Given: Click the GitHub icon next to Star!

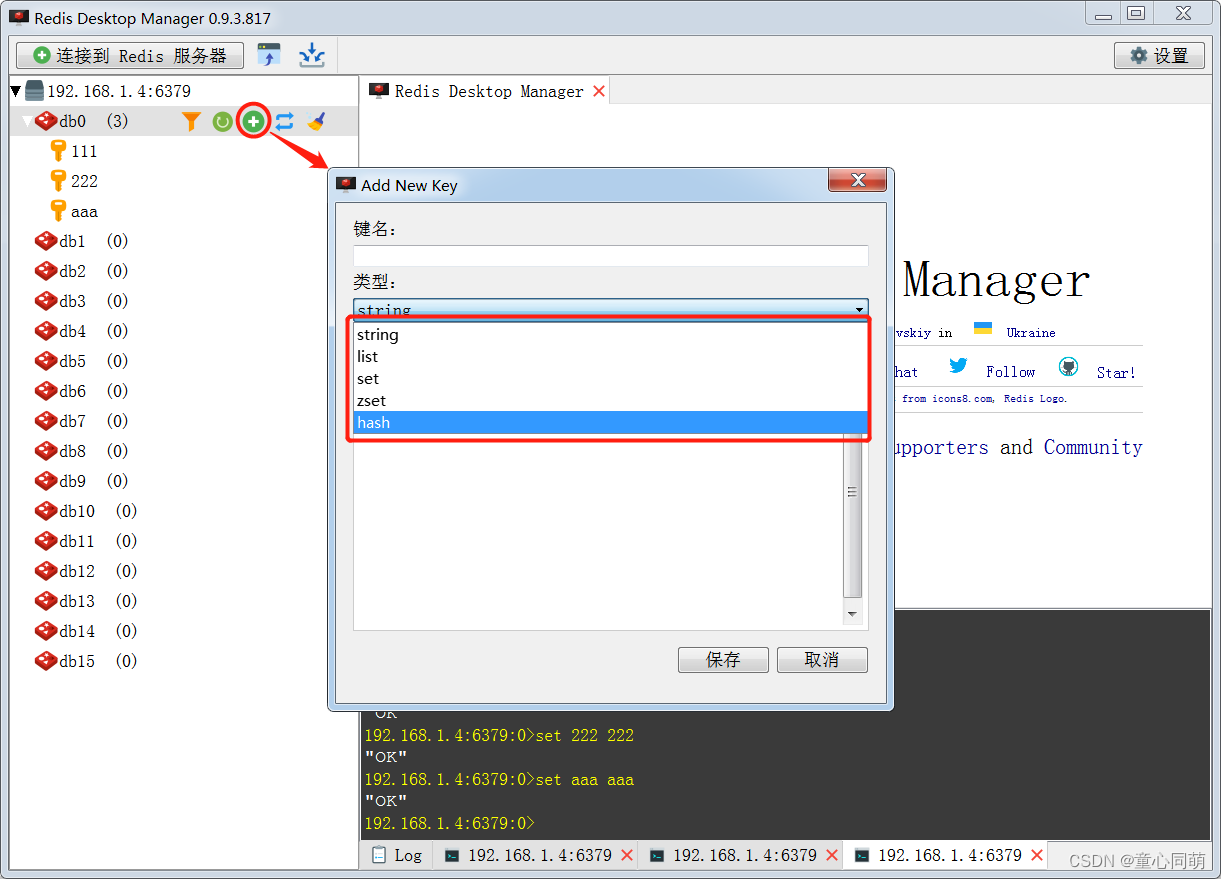Looking at the screenshot, I should pos(1069,367).
